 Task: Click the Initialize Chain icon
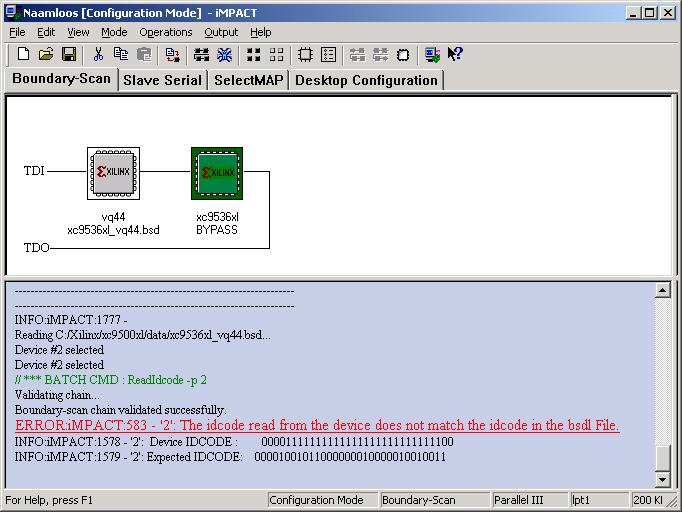201,54
